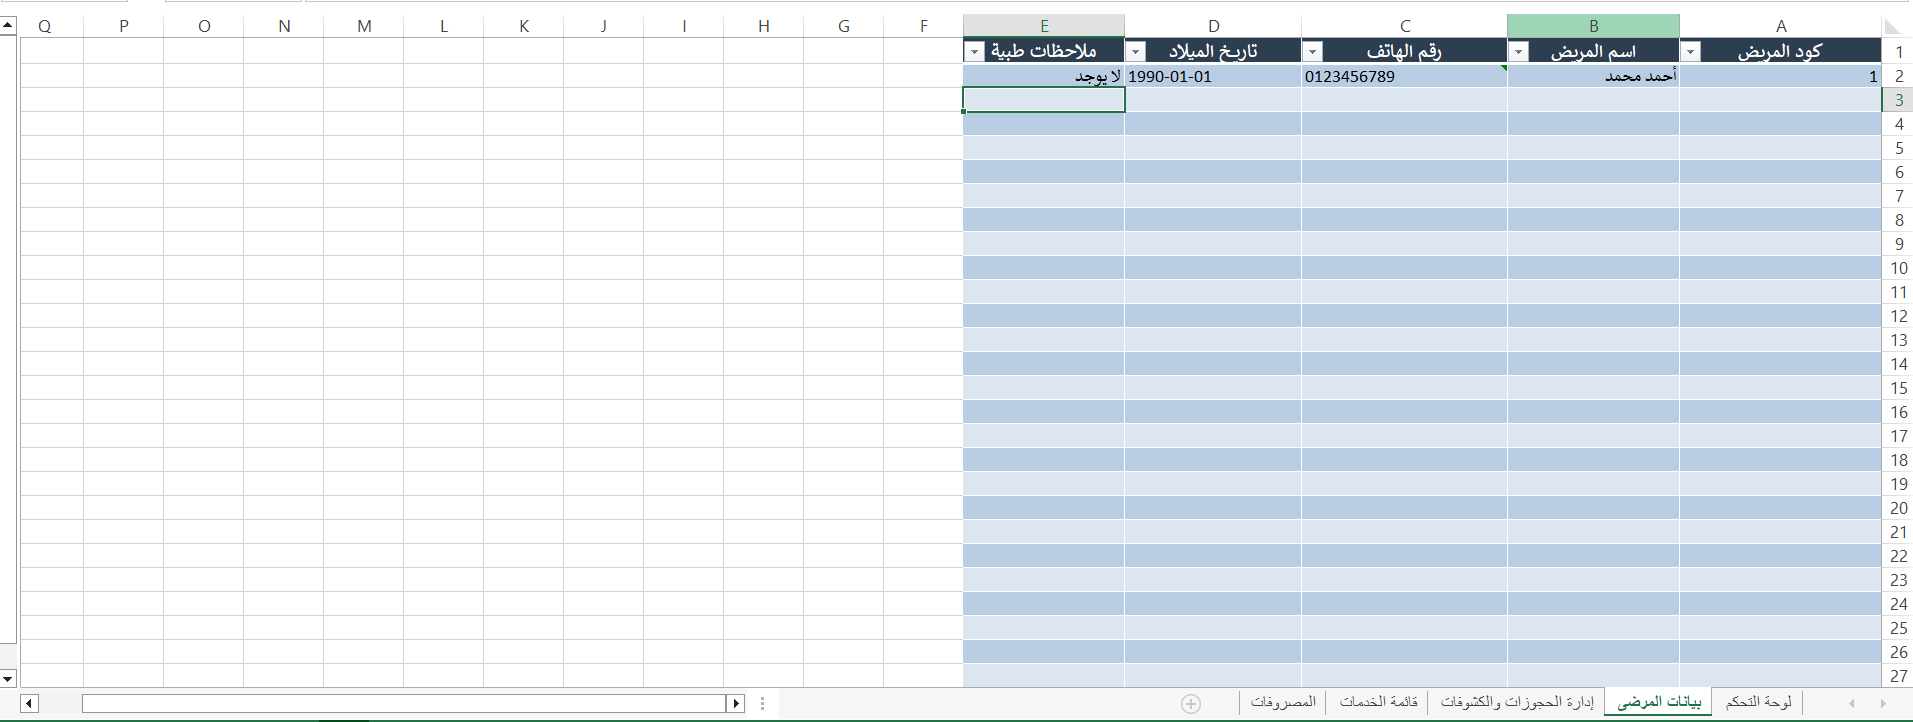Click the horizontal scrollbar track
Image resolution: width=1913 pixels, height=722 pixels.
[x=400, y=703]
